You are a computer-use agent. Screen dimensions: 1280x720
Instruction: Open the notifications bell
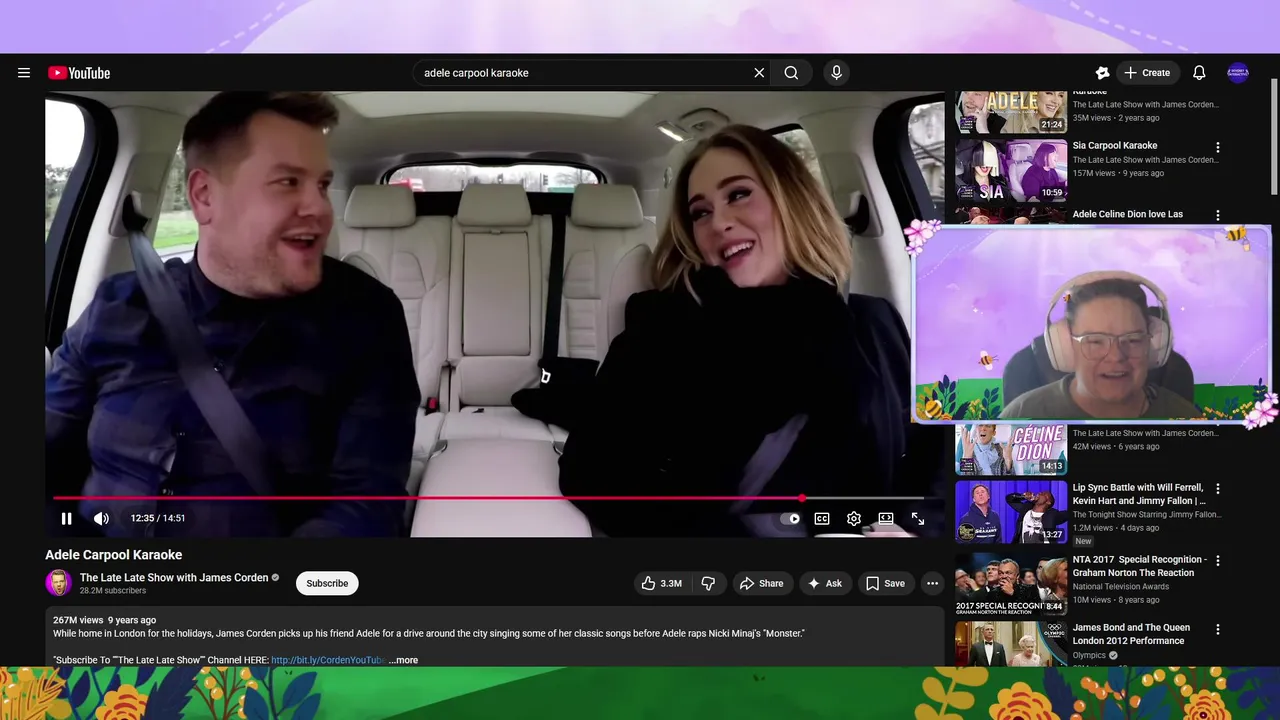pyautogui.click(x=1199, y=73)
